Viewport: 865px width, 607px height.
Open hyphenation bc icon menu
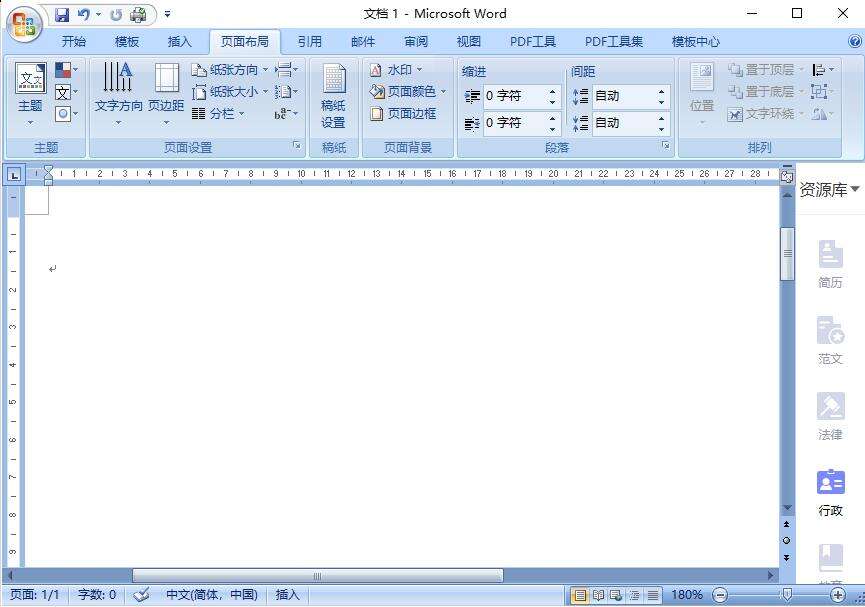(x=286, y=114)
